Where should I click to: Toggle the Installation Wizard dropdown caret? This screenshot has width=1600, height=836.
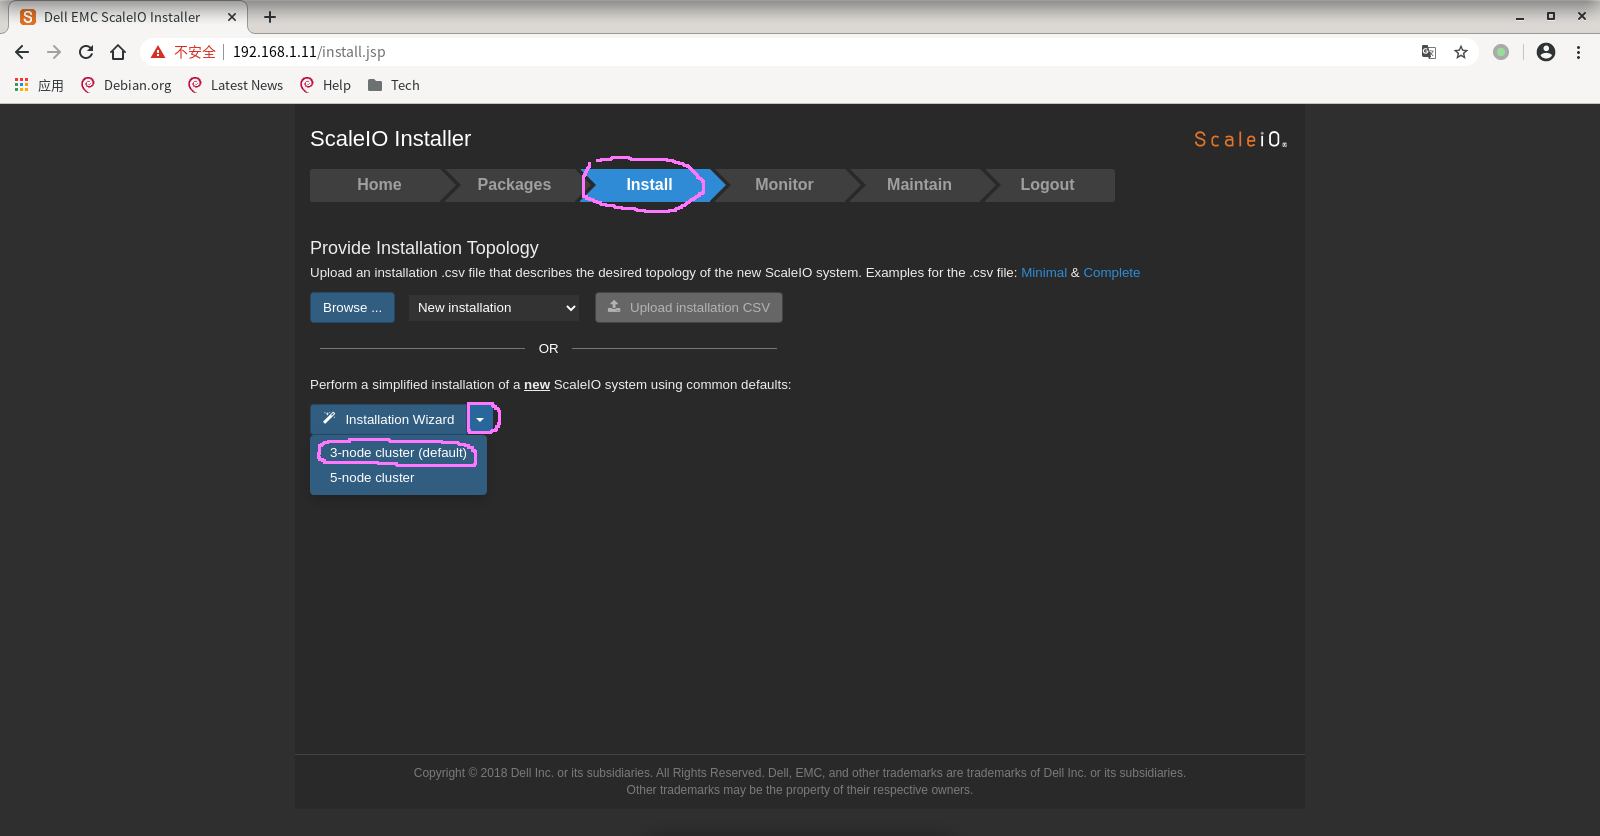tap(480, 420)
